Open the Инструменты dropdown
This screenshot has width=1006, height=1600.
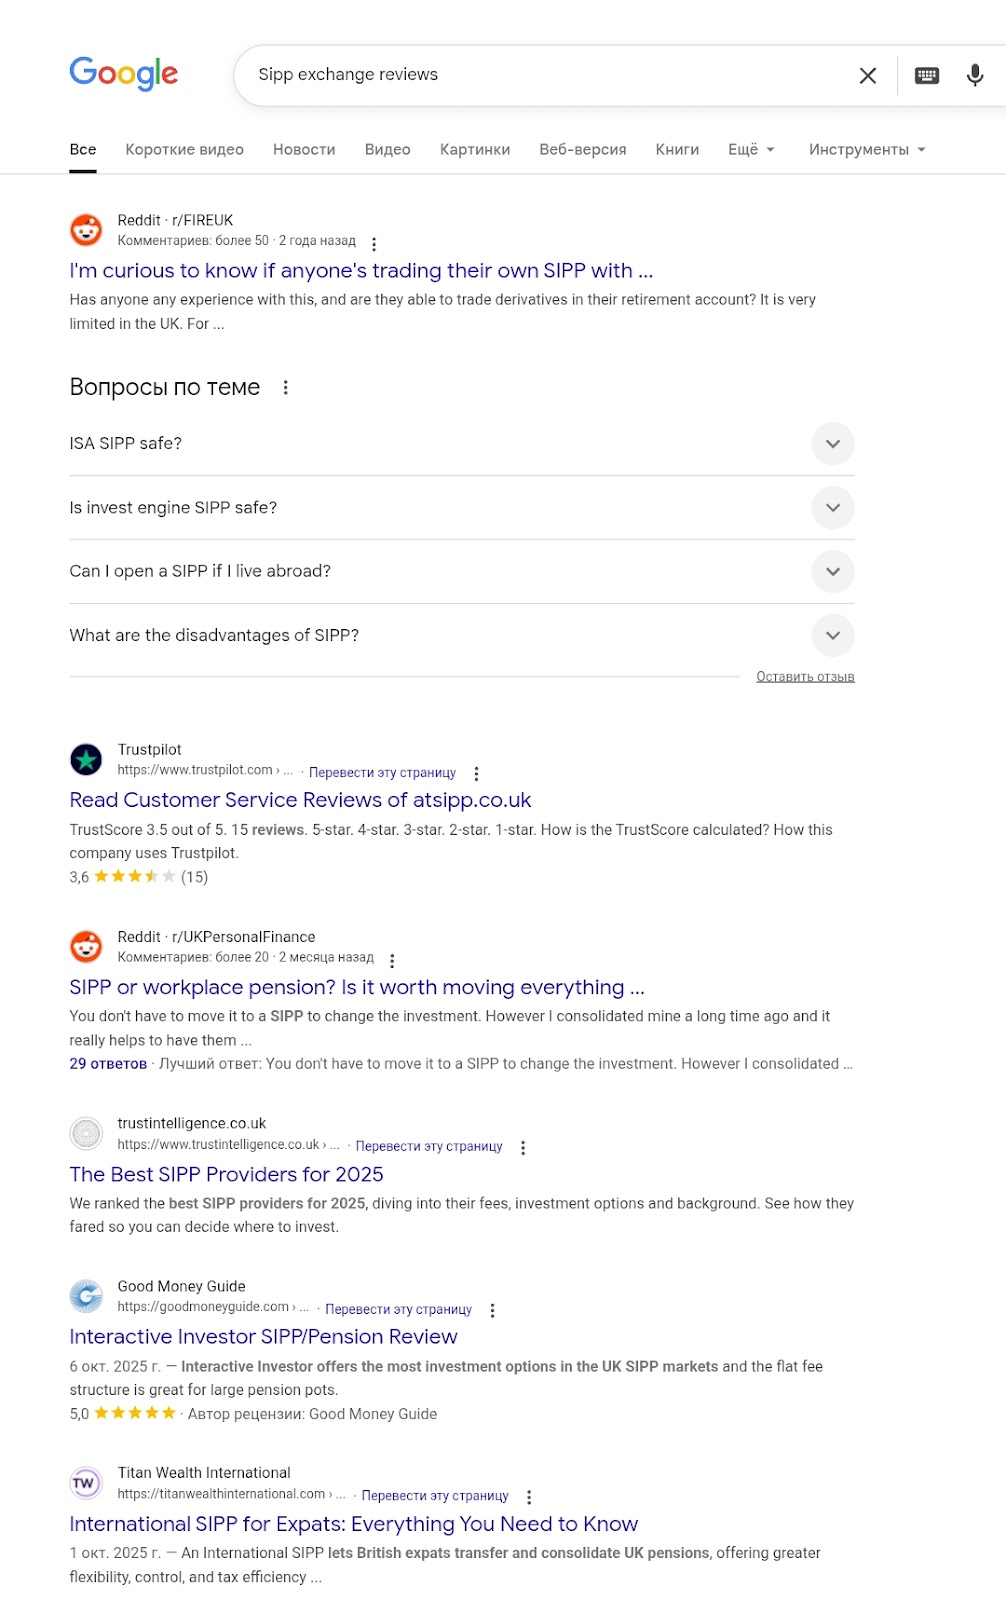coord(867,150)
